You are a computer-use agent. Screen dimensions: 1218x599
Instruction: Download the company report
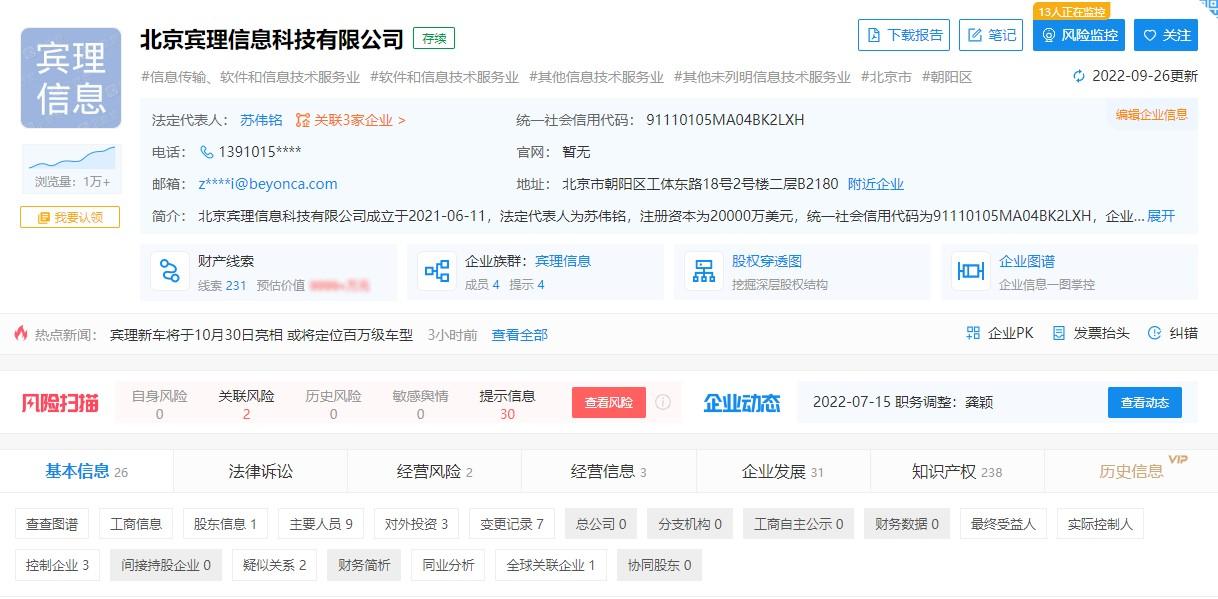[904, 35]
